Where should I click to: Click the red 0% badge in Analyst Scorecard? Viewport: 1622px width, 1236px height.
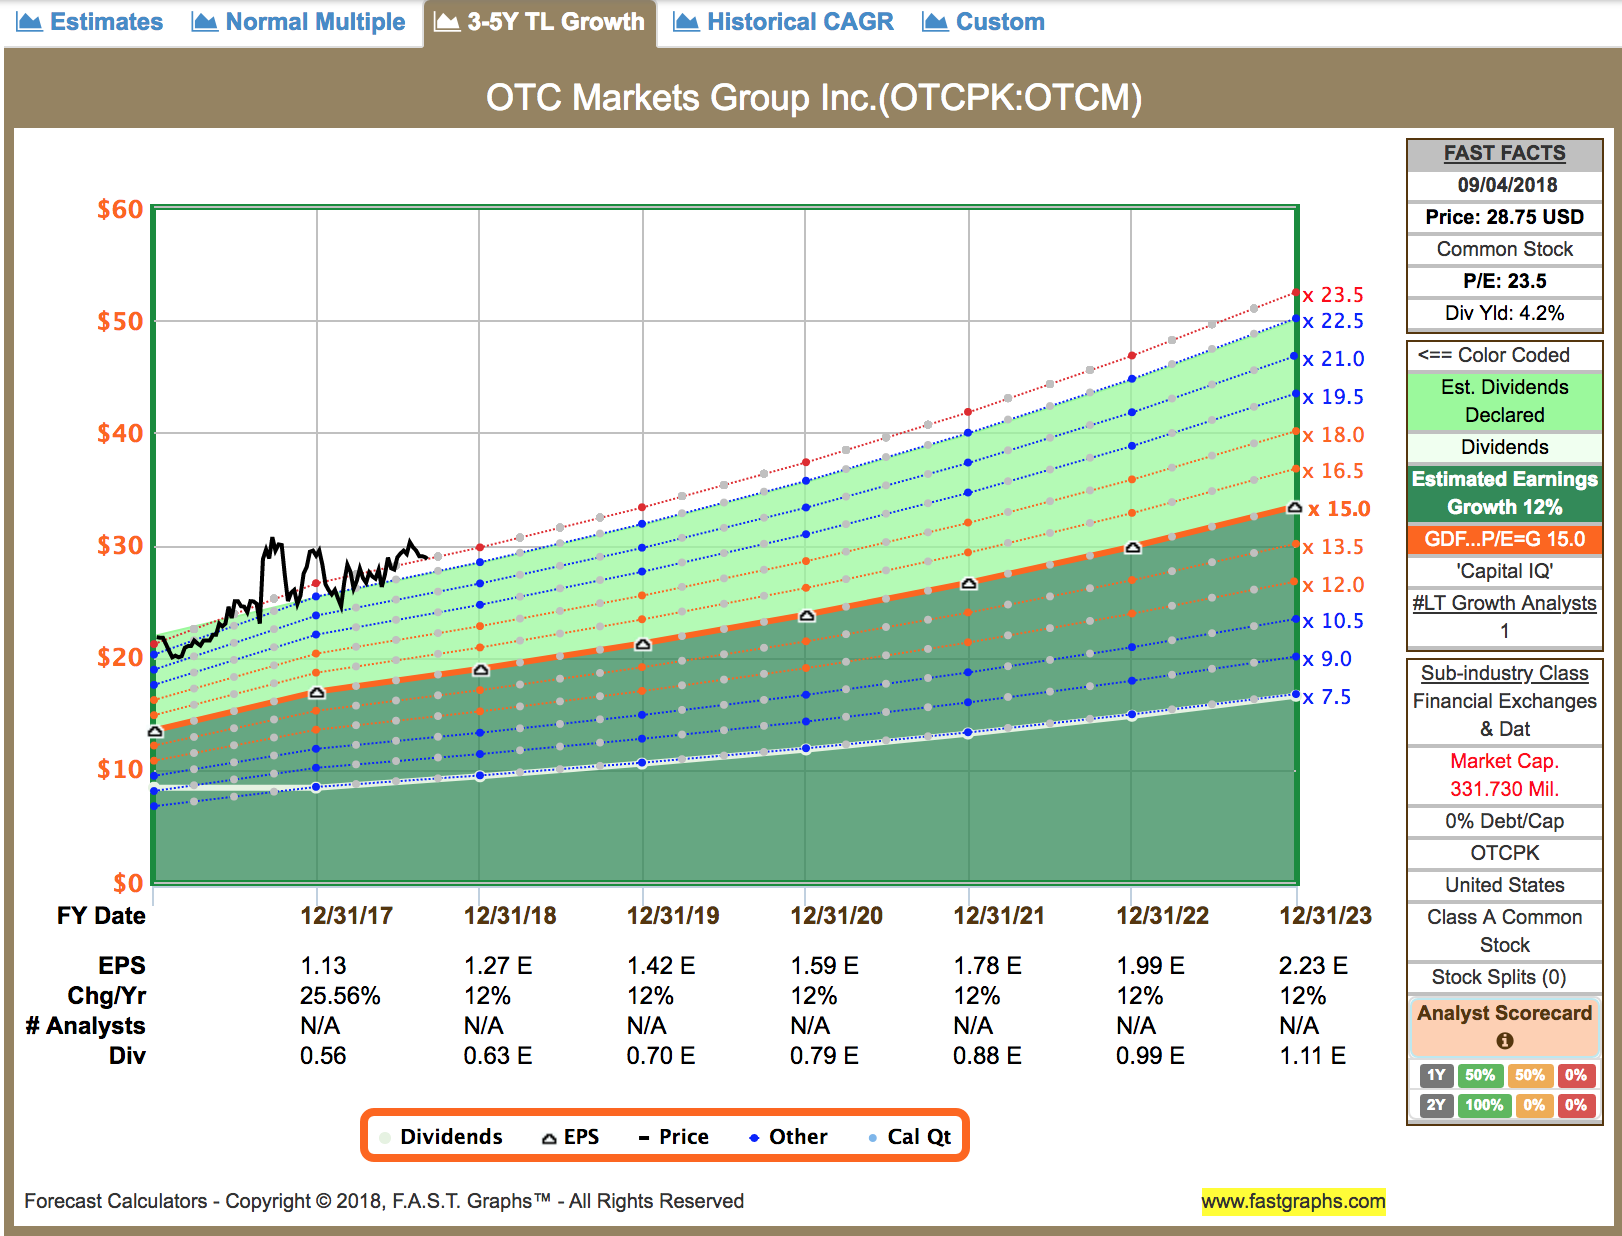[1578, 1075]
